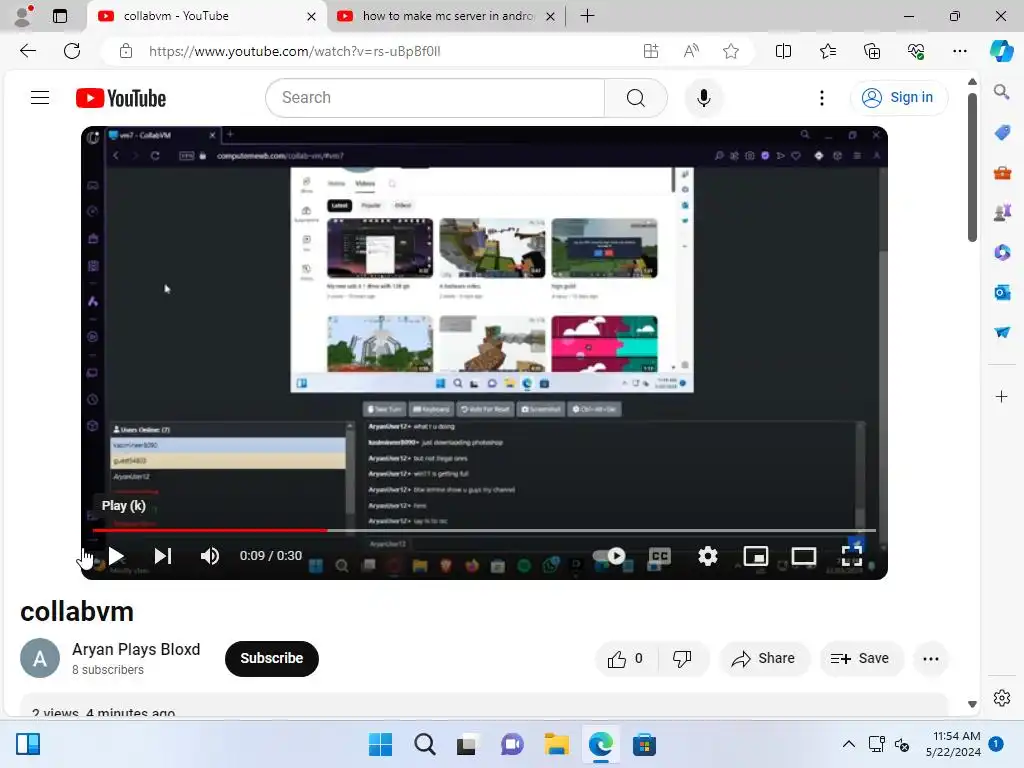Open Browser essentials heart icon
The height and width of the screenshot is (768, 1024).
(x=916, y=51)
